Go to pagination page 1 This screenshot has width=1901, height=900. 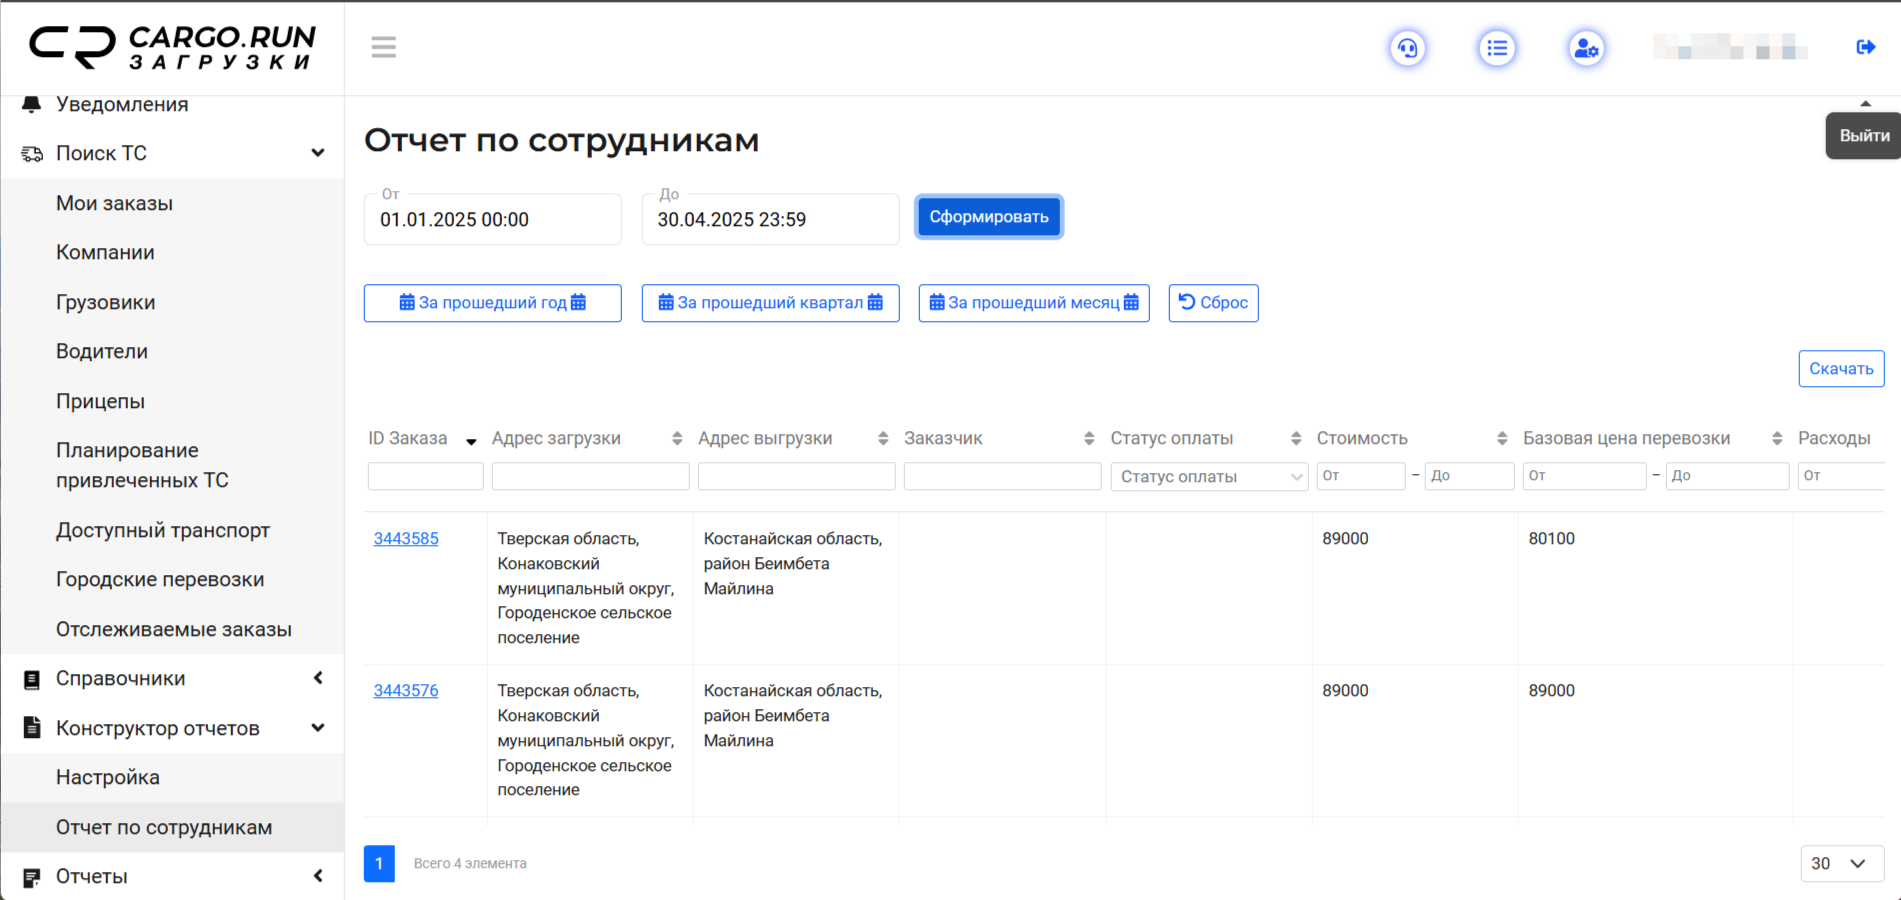tap(379, 864)
